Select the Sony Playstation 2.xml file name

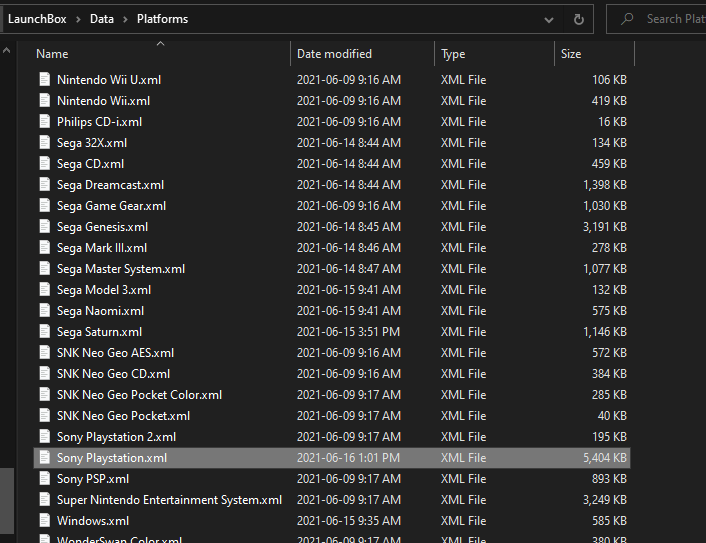(116, 437)
